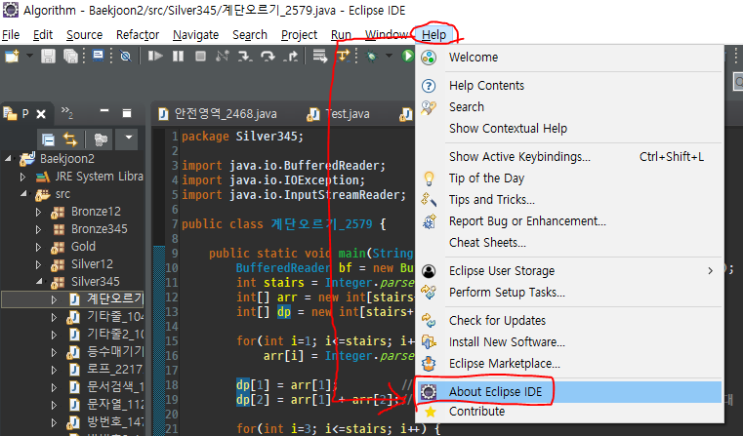Image resolution: width=743 pixels, height=436 pixels.
Task: Click the green Run button icon
Action: (407, 56)
